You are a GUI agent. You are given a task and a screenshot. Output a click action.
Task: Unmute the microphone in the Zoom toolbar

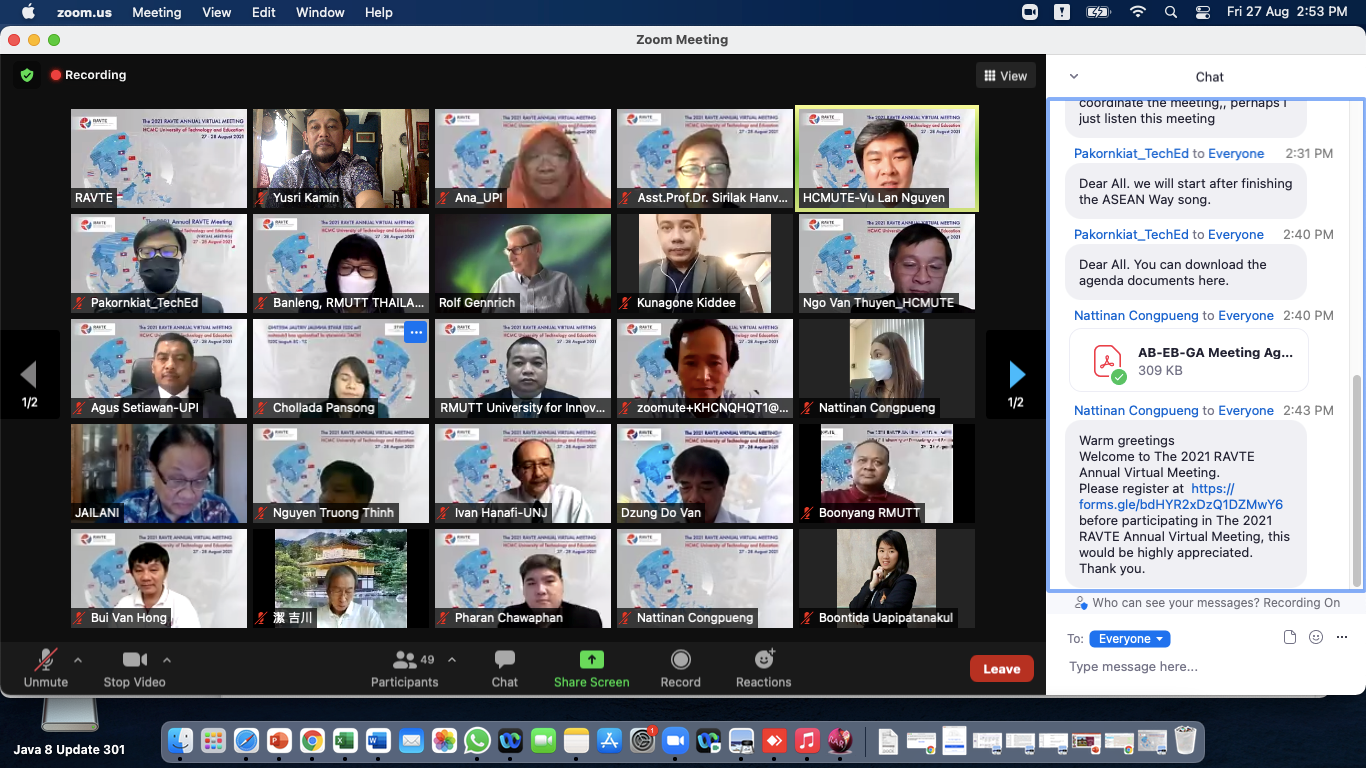click(x=45, y=660)
